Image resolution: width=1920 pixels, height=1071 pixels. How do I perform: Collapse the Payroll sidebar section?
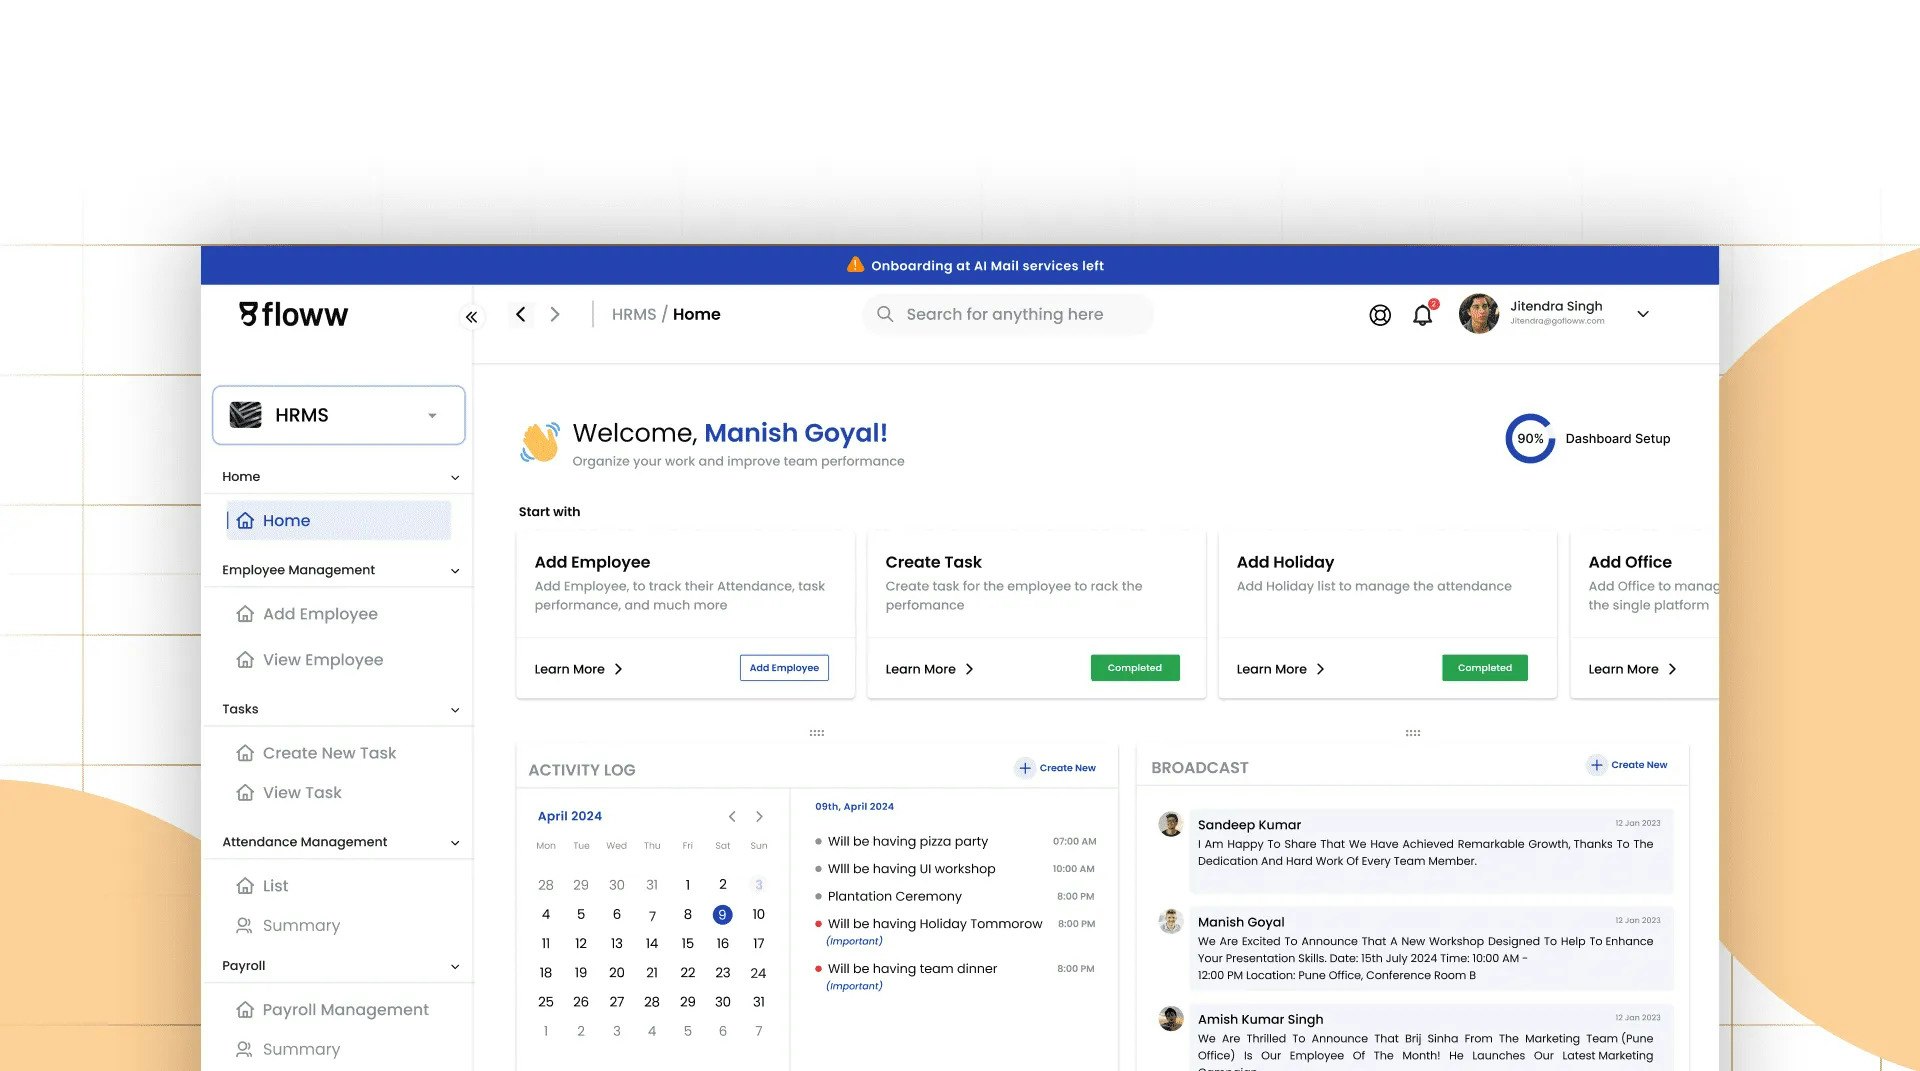pyautogui.click(x=455, y=967)
